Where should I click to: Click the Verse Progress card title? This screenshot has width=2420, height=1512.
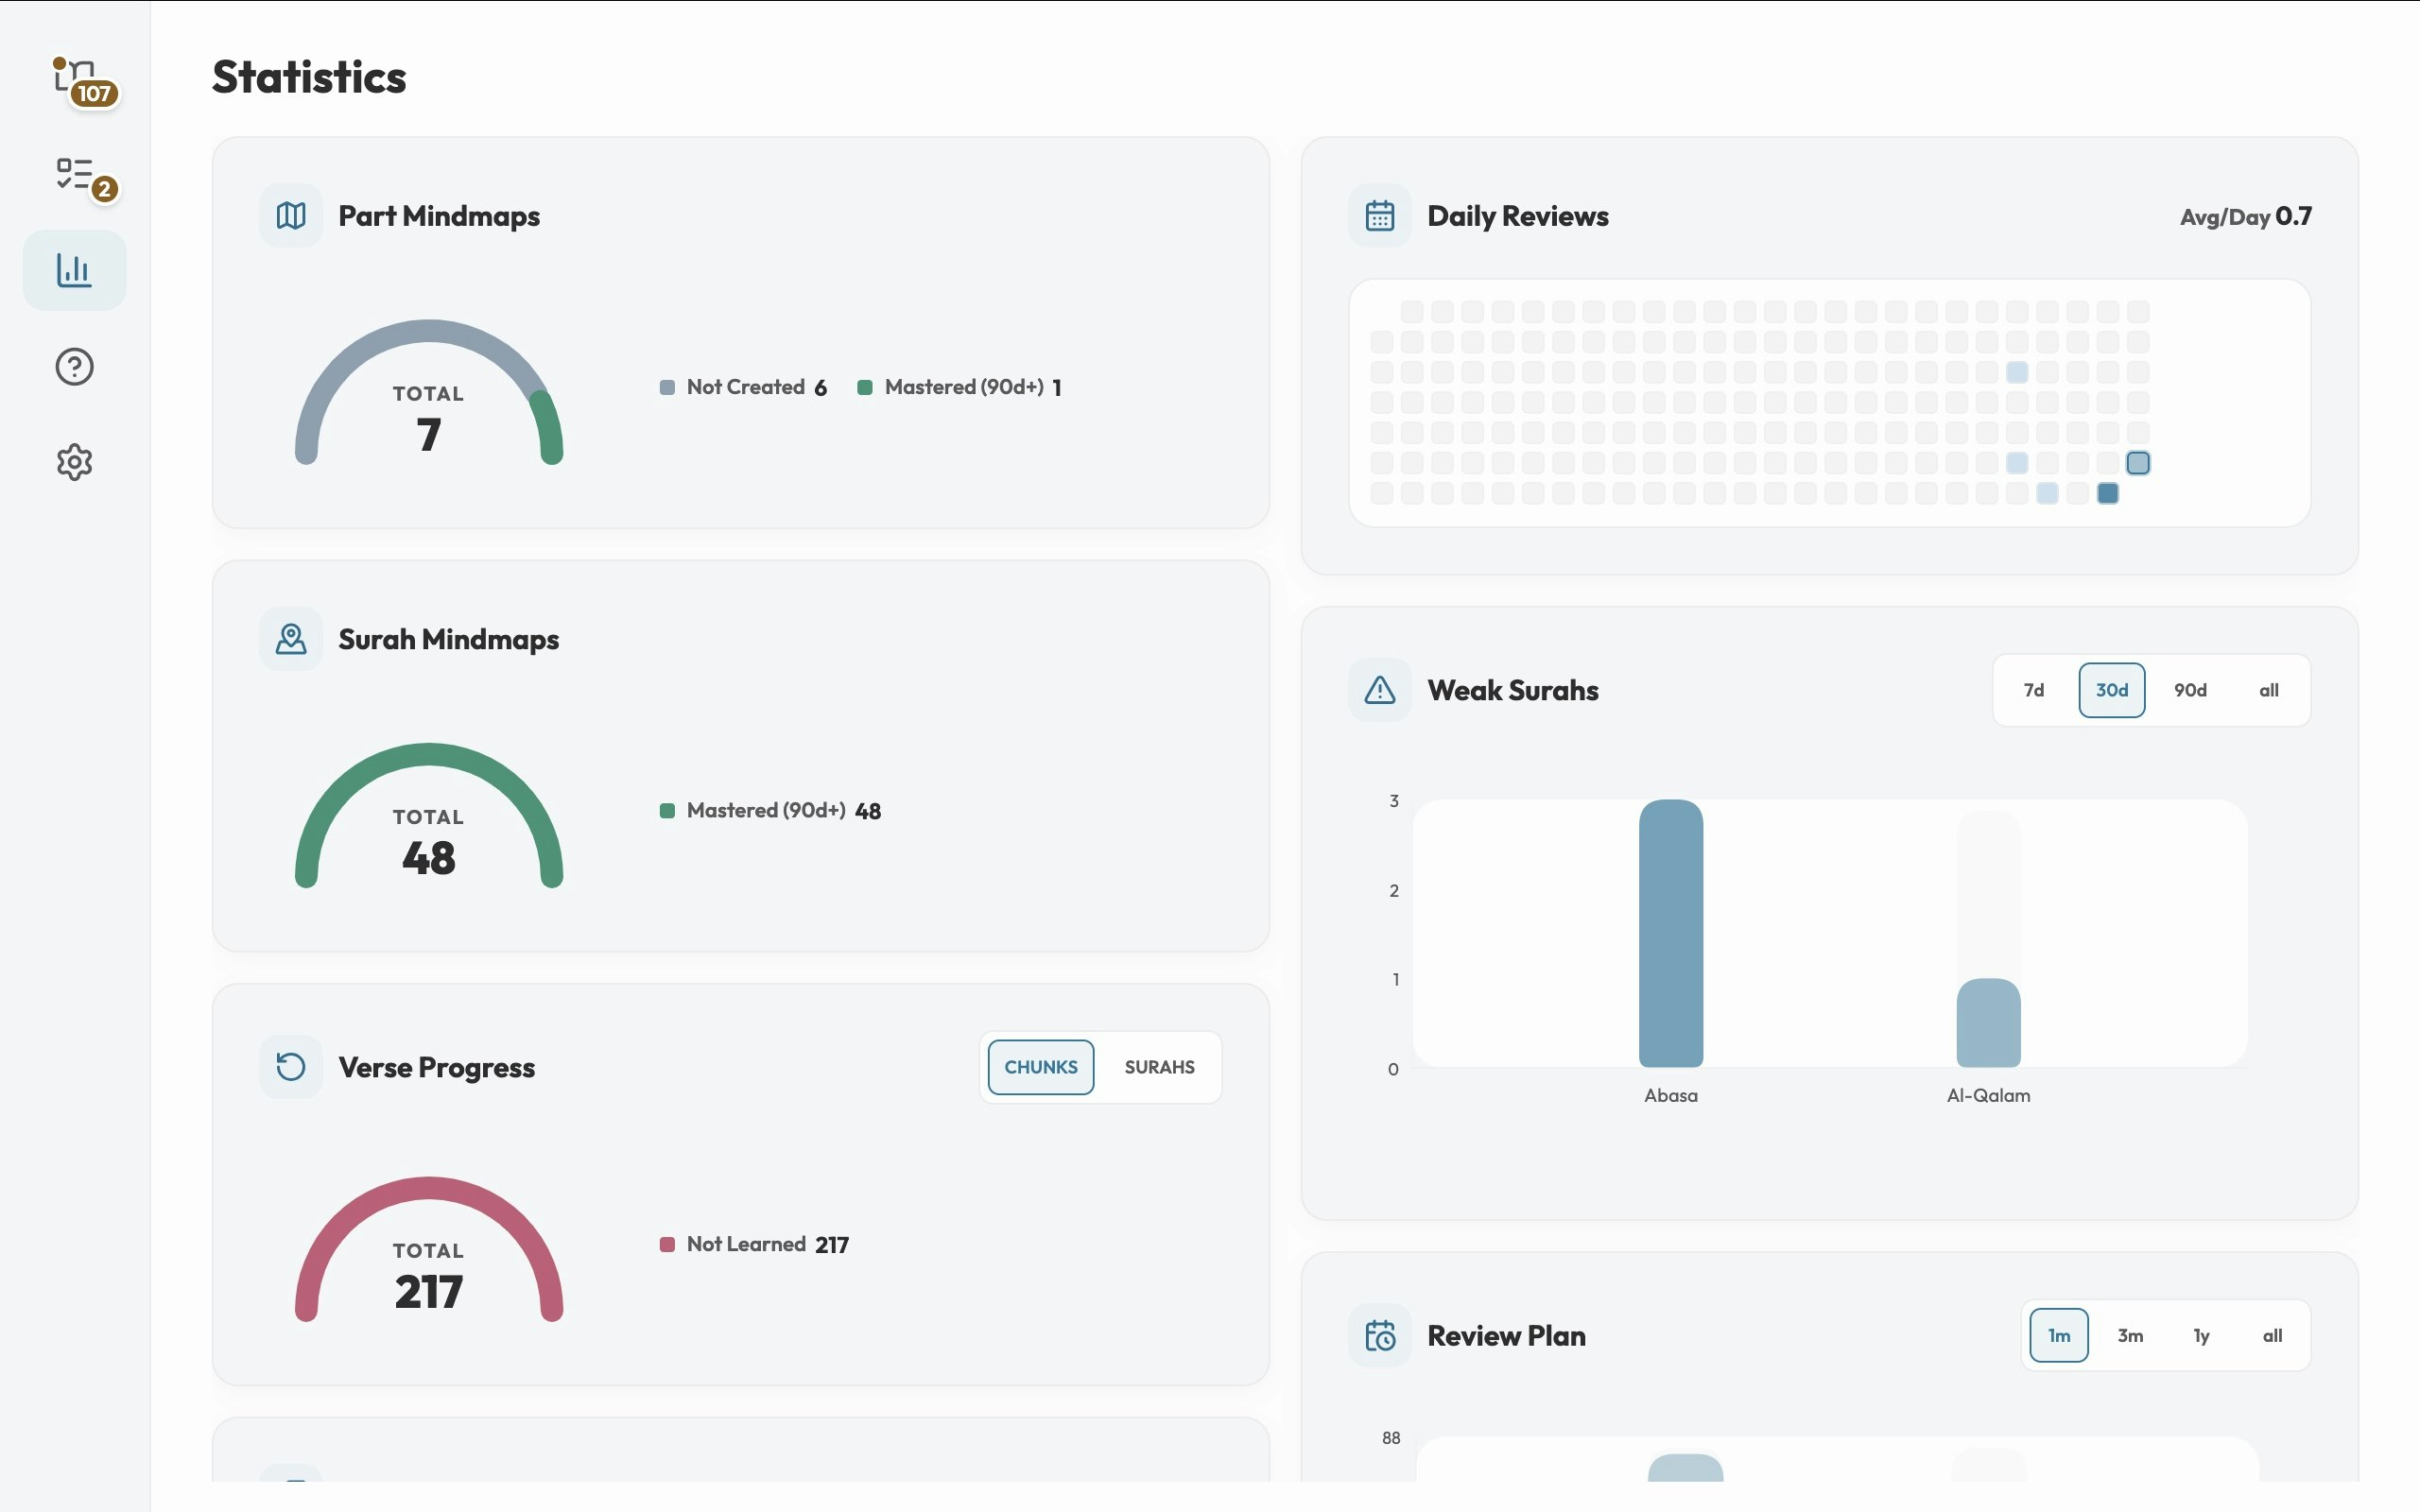click(437, 1067)
